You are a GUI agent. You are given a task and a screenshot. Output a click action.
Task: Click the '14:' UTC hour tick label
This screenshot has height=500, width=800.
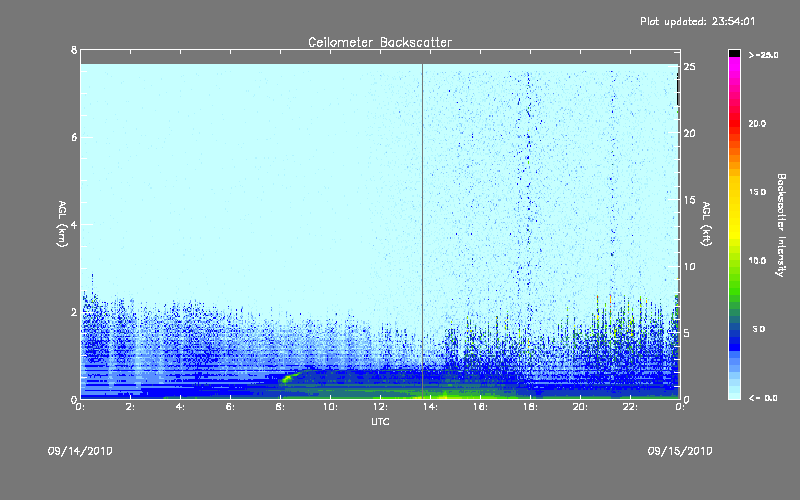(x=430, y=407)
